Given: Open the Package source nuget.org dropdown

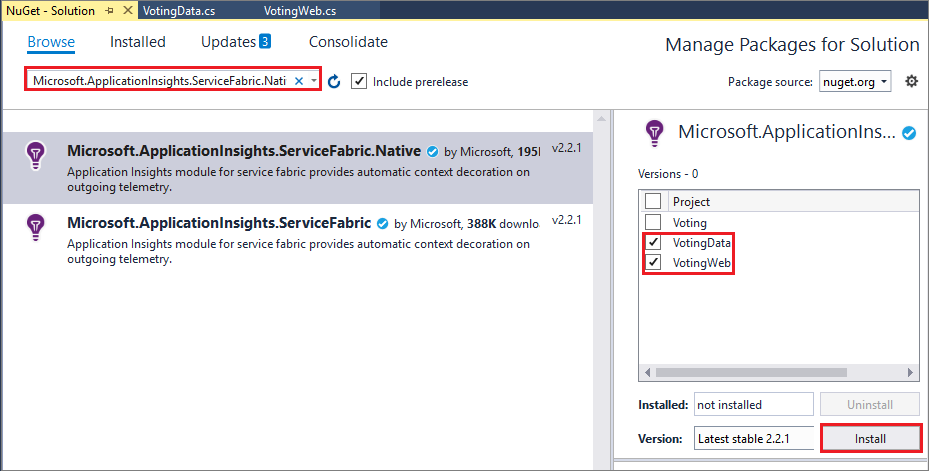Looking at the screenshot, I should 855,82.
